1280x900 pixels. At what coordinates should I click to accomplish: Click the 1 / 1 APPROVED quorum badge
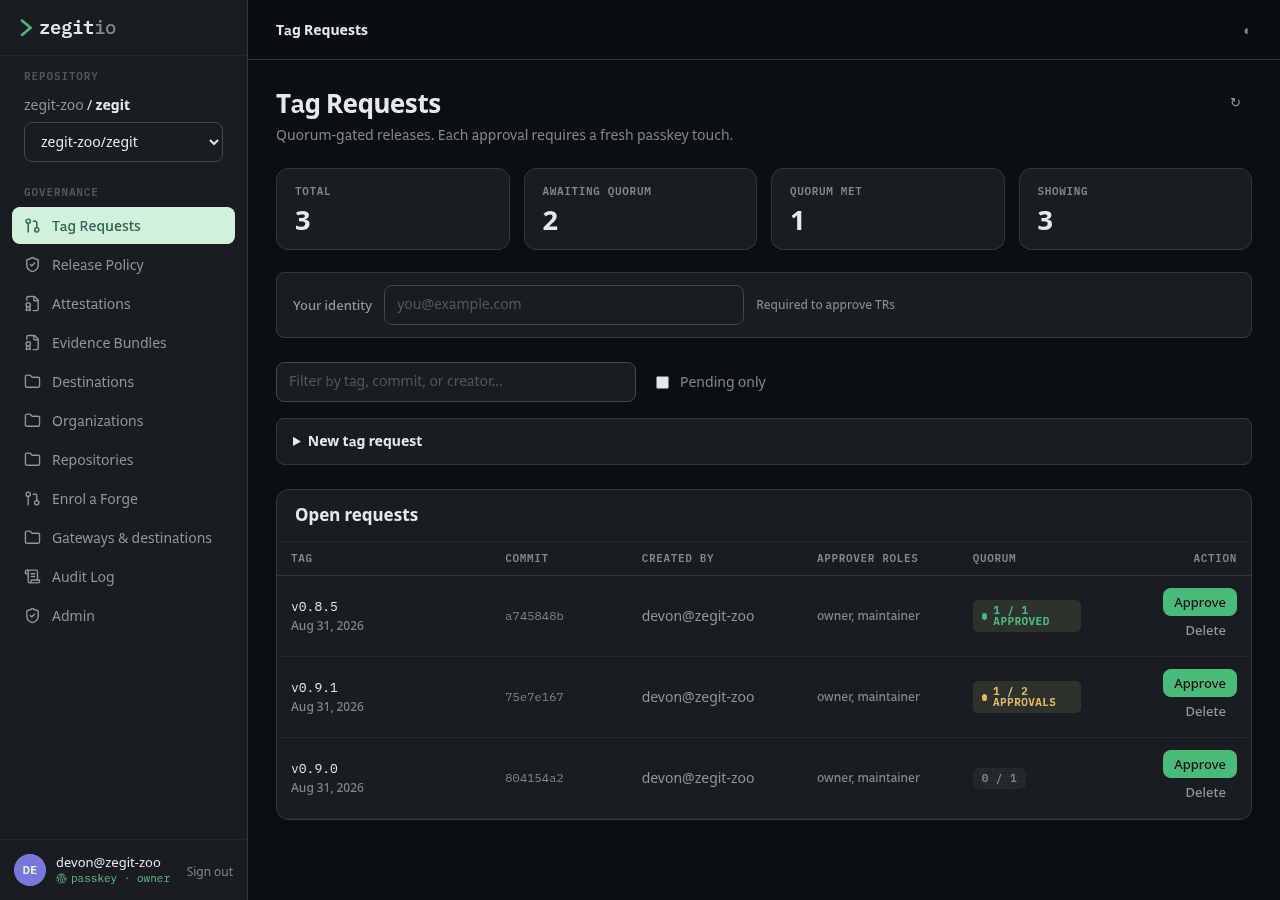click(1027, 616)
